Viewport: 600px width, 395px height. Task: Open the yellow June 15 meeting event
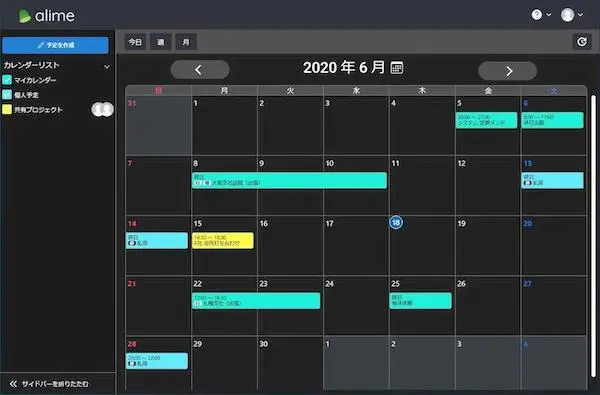[x=223, y=240]
